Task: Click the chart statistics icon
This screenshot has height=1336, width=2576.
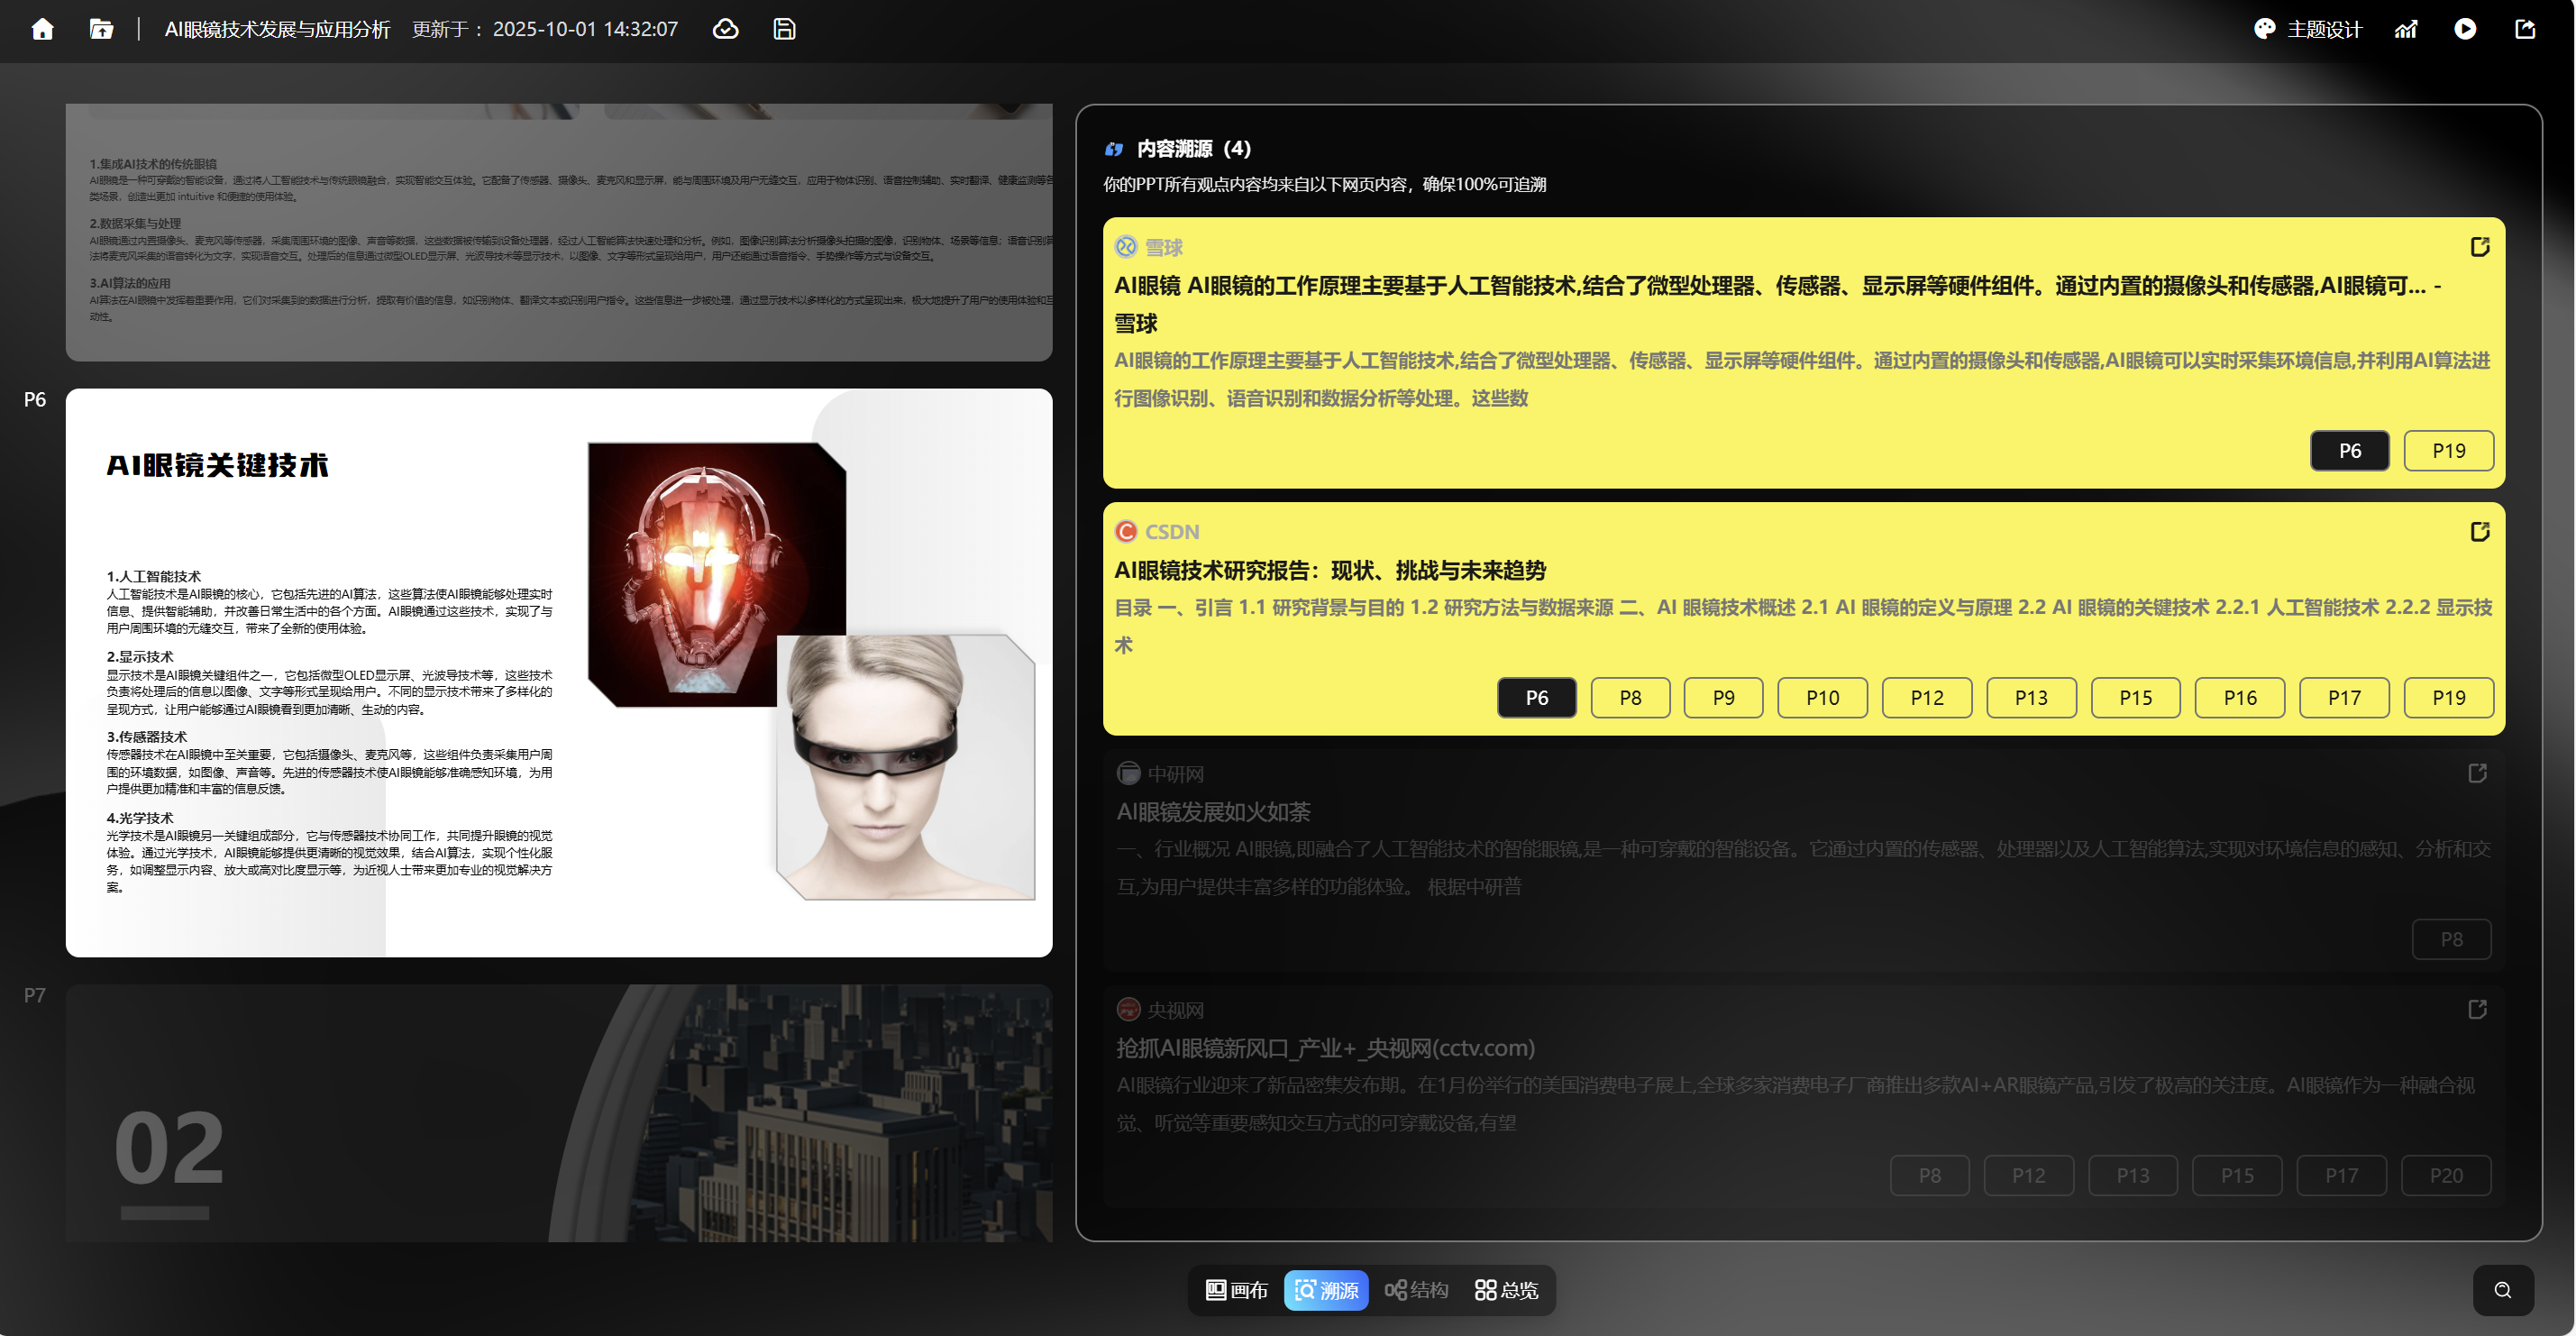Action: [x=2406, y=29]
